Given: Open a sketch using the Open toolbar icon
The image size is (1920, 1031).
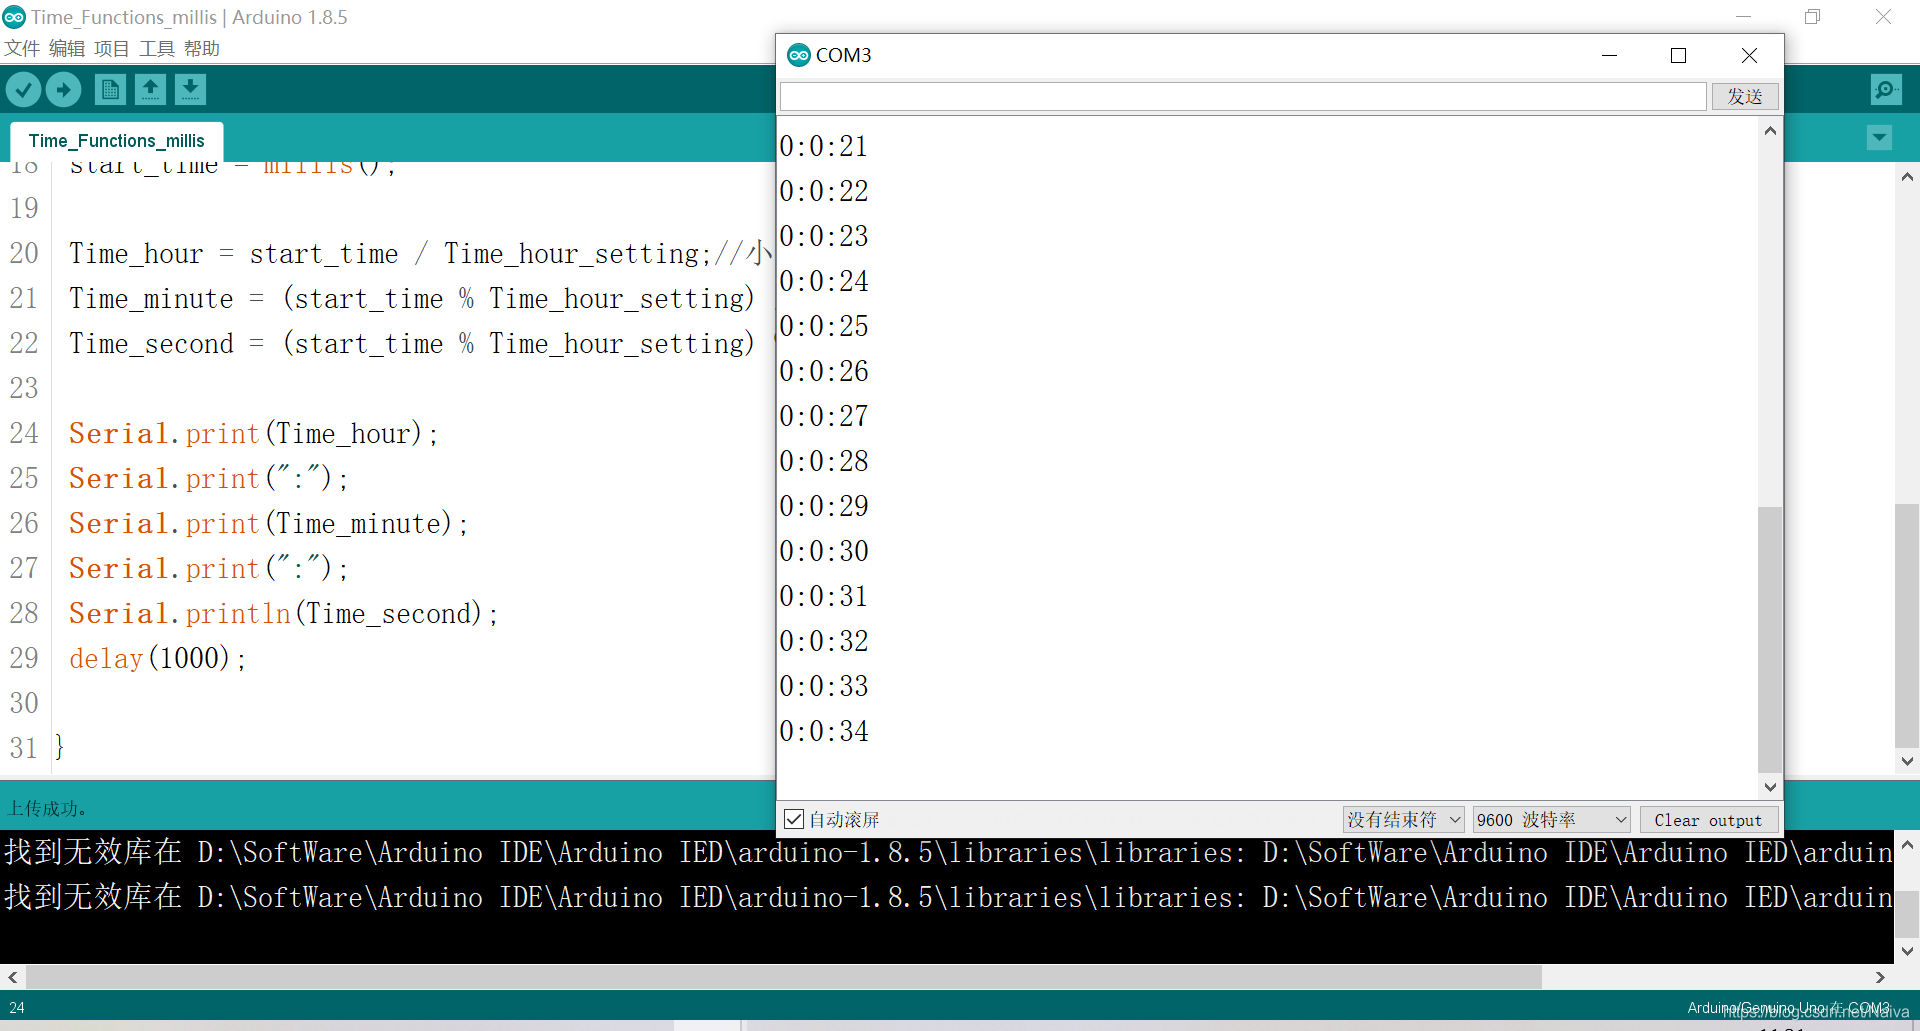Looking at the screenshot, I should pos(150,89).
